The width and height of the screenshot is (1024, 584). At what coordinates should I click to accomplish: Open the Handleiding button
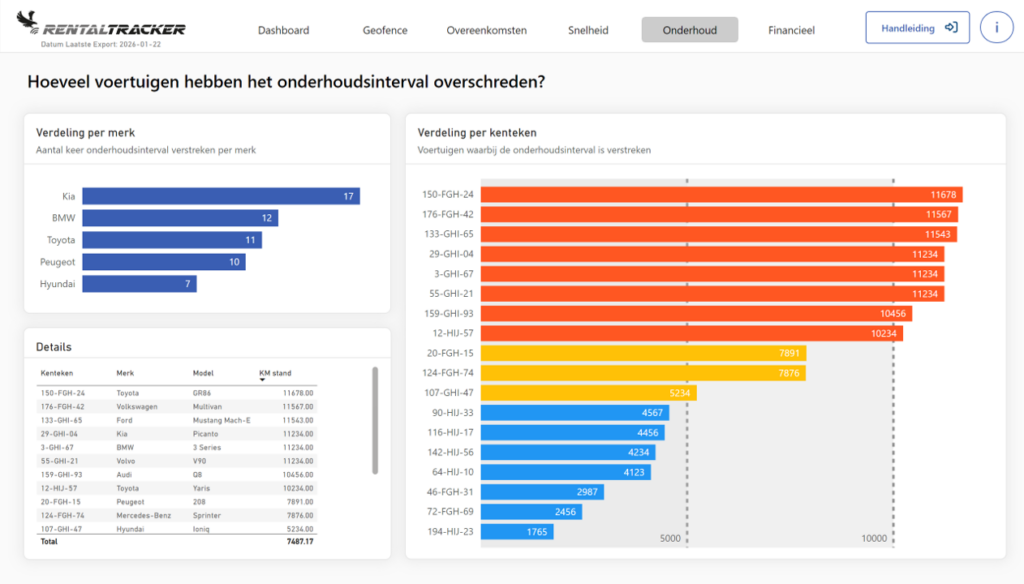pos(917,27)
